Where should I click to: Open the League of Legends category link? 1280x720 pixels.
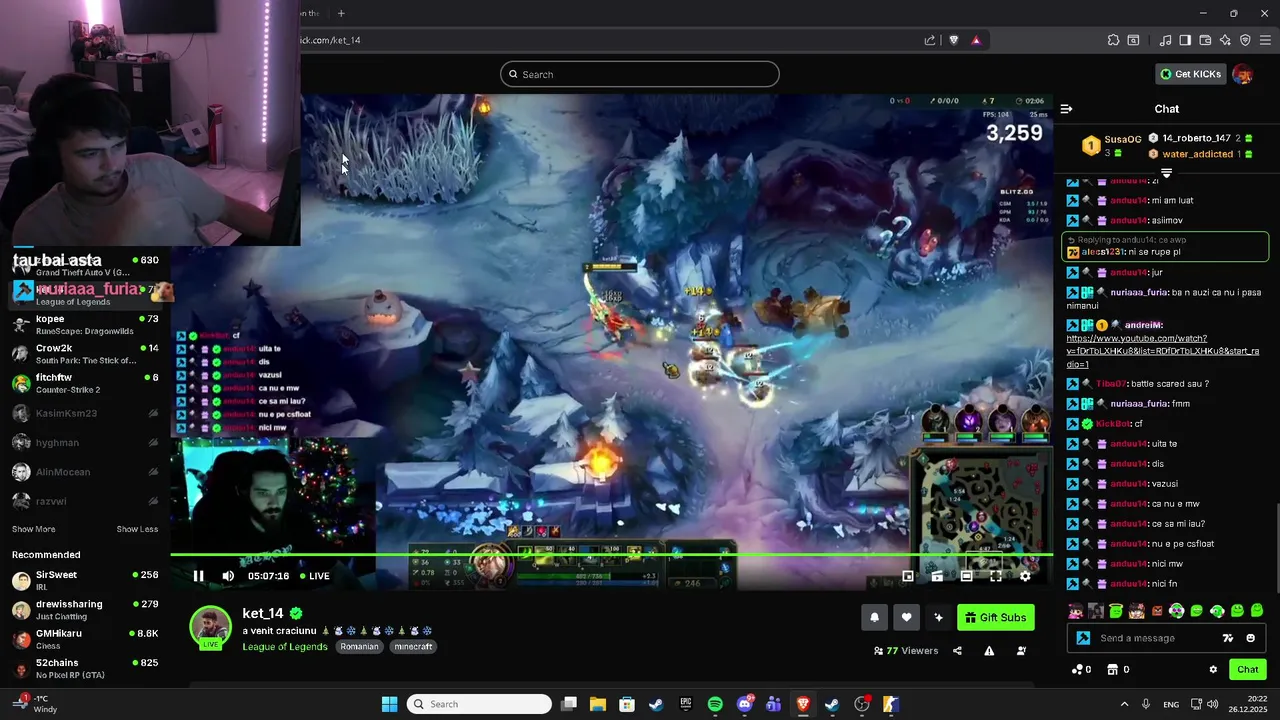[285, 647]
